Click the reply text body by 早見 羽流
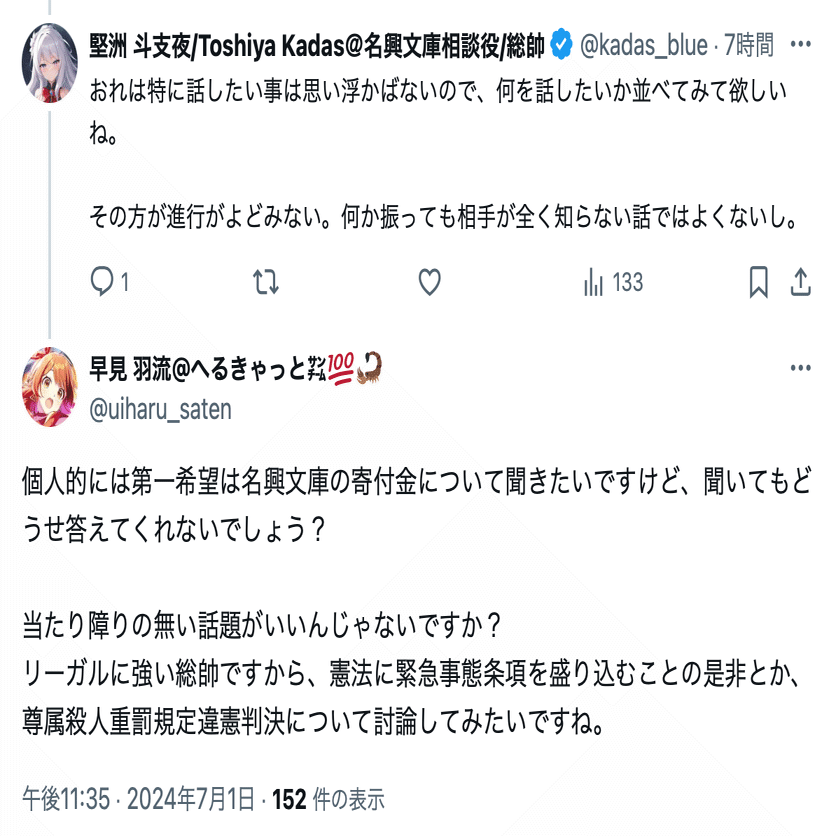The image size is (836, 836). pos(400,600)
